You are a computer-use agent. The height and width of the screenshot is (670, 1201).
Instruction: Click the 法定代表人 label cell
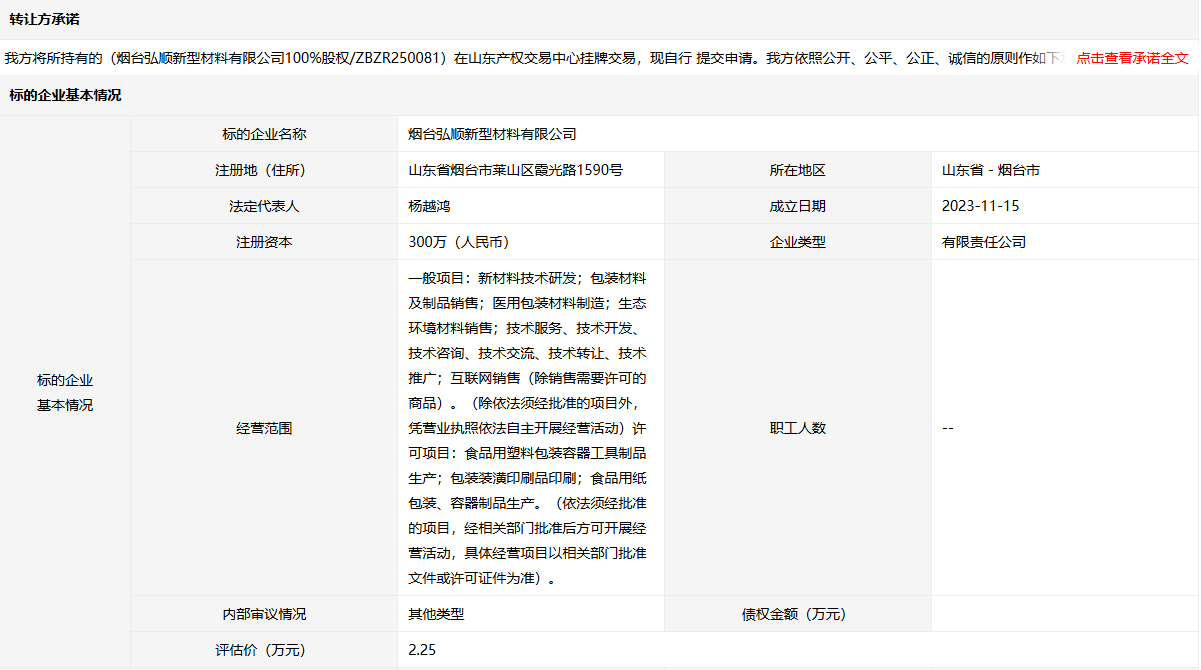pos(264,206)
